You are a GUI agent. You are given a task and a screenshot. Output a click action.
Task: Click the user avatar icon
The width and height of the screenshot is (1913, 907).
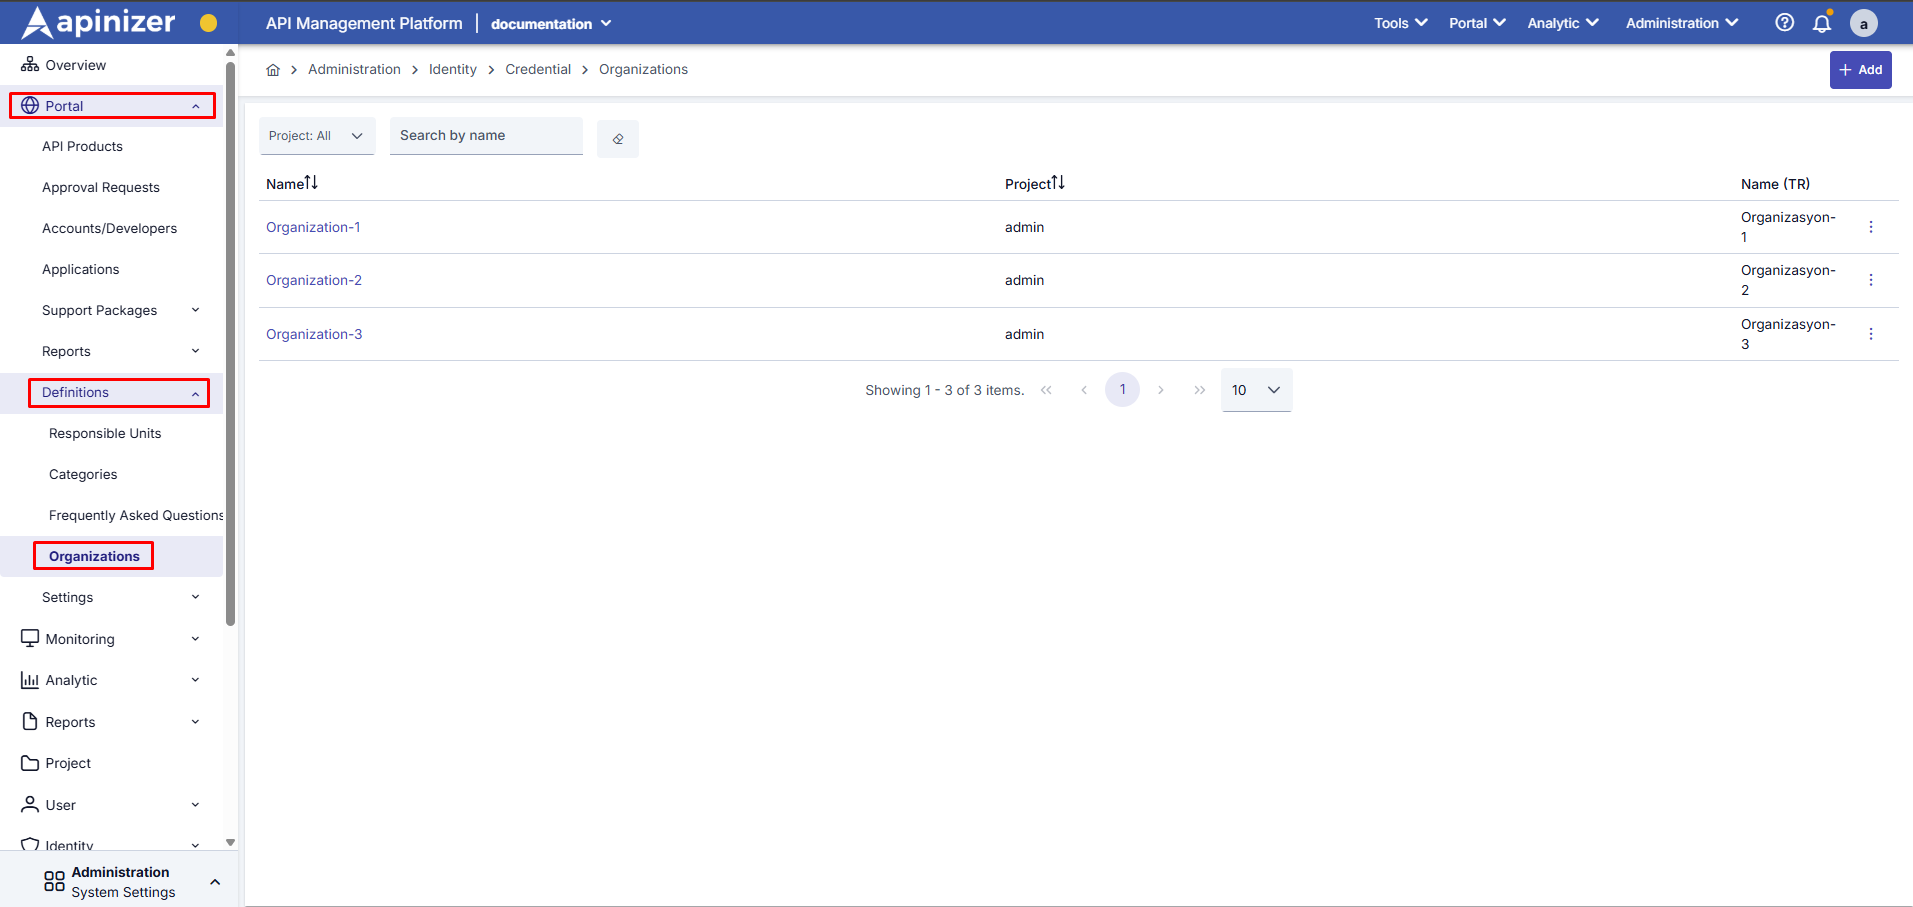point(1863,23)
